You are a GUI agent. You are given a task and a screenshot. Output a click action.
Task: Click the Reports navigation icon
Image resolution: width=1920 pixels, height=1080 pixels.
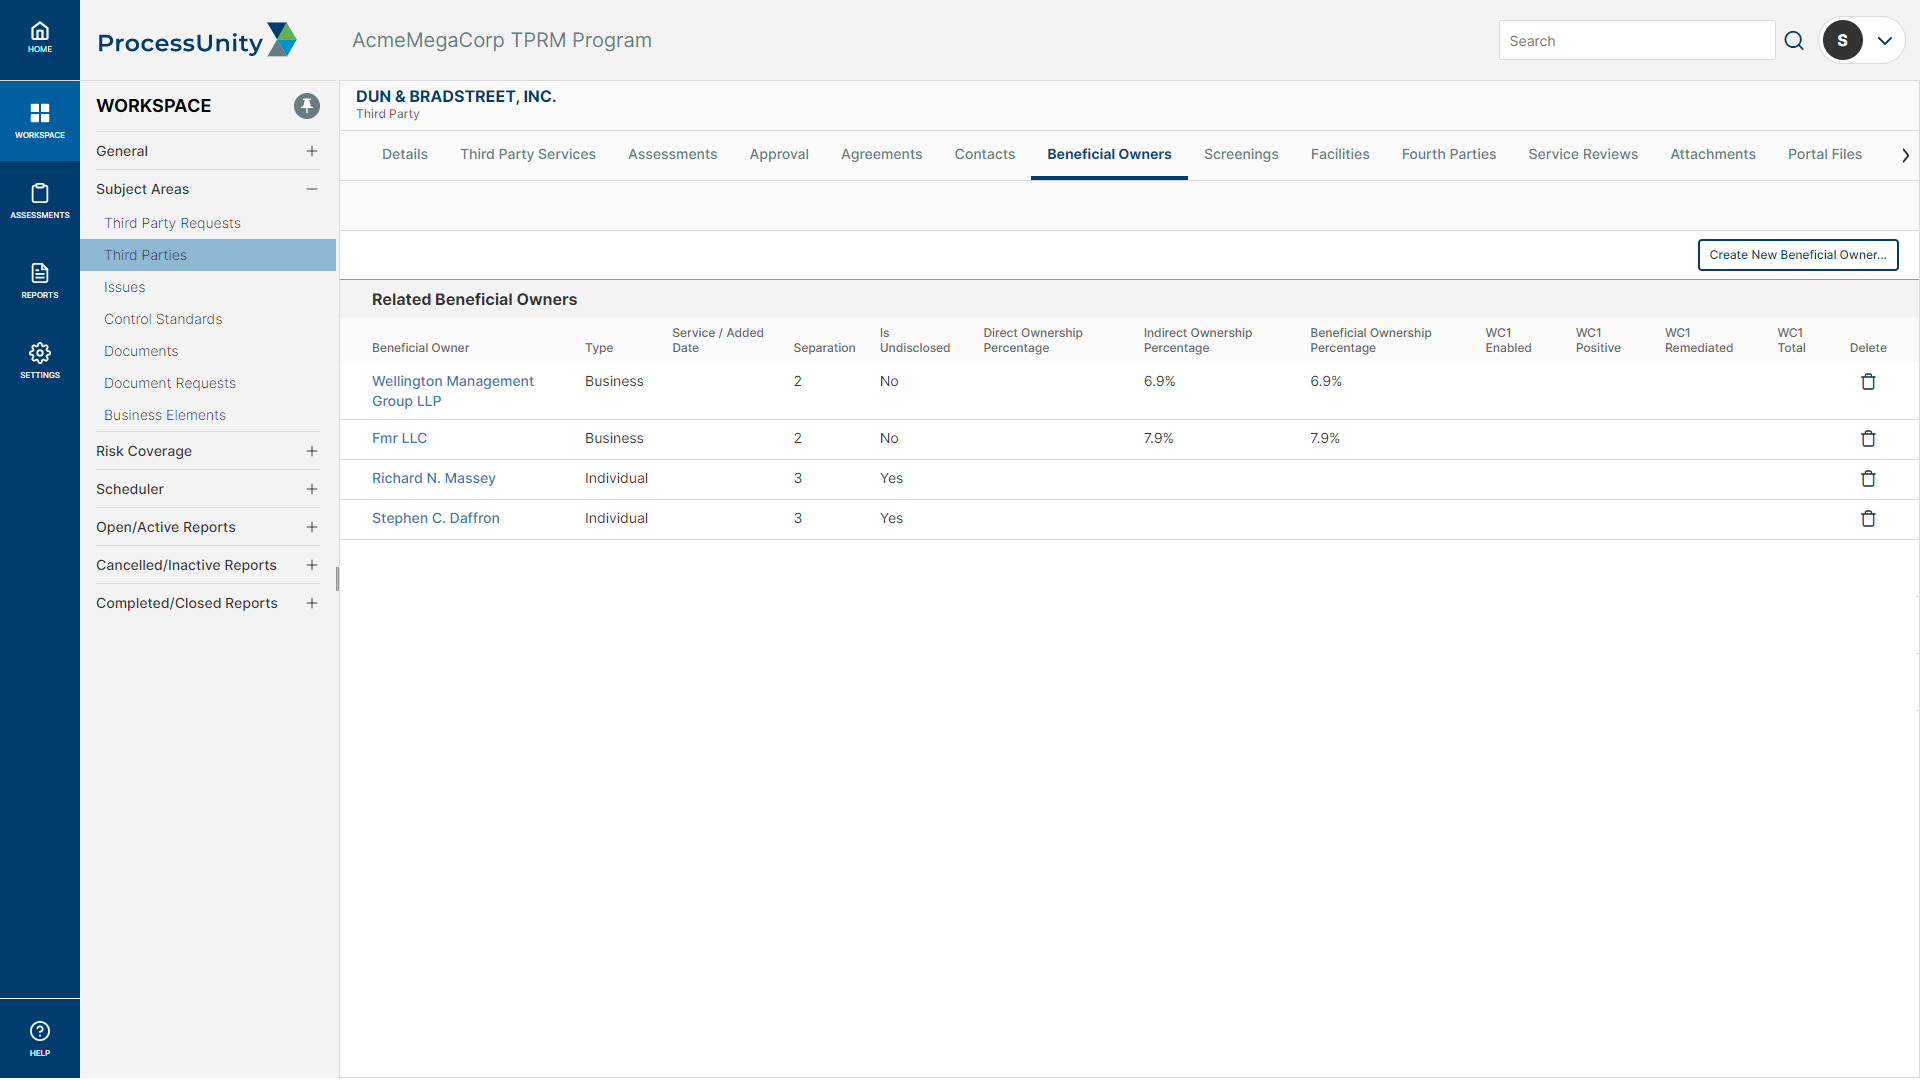point(40,280)
